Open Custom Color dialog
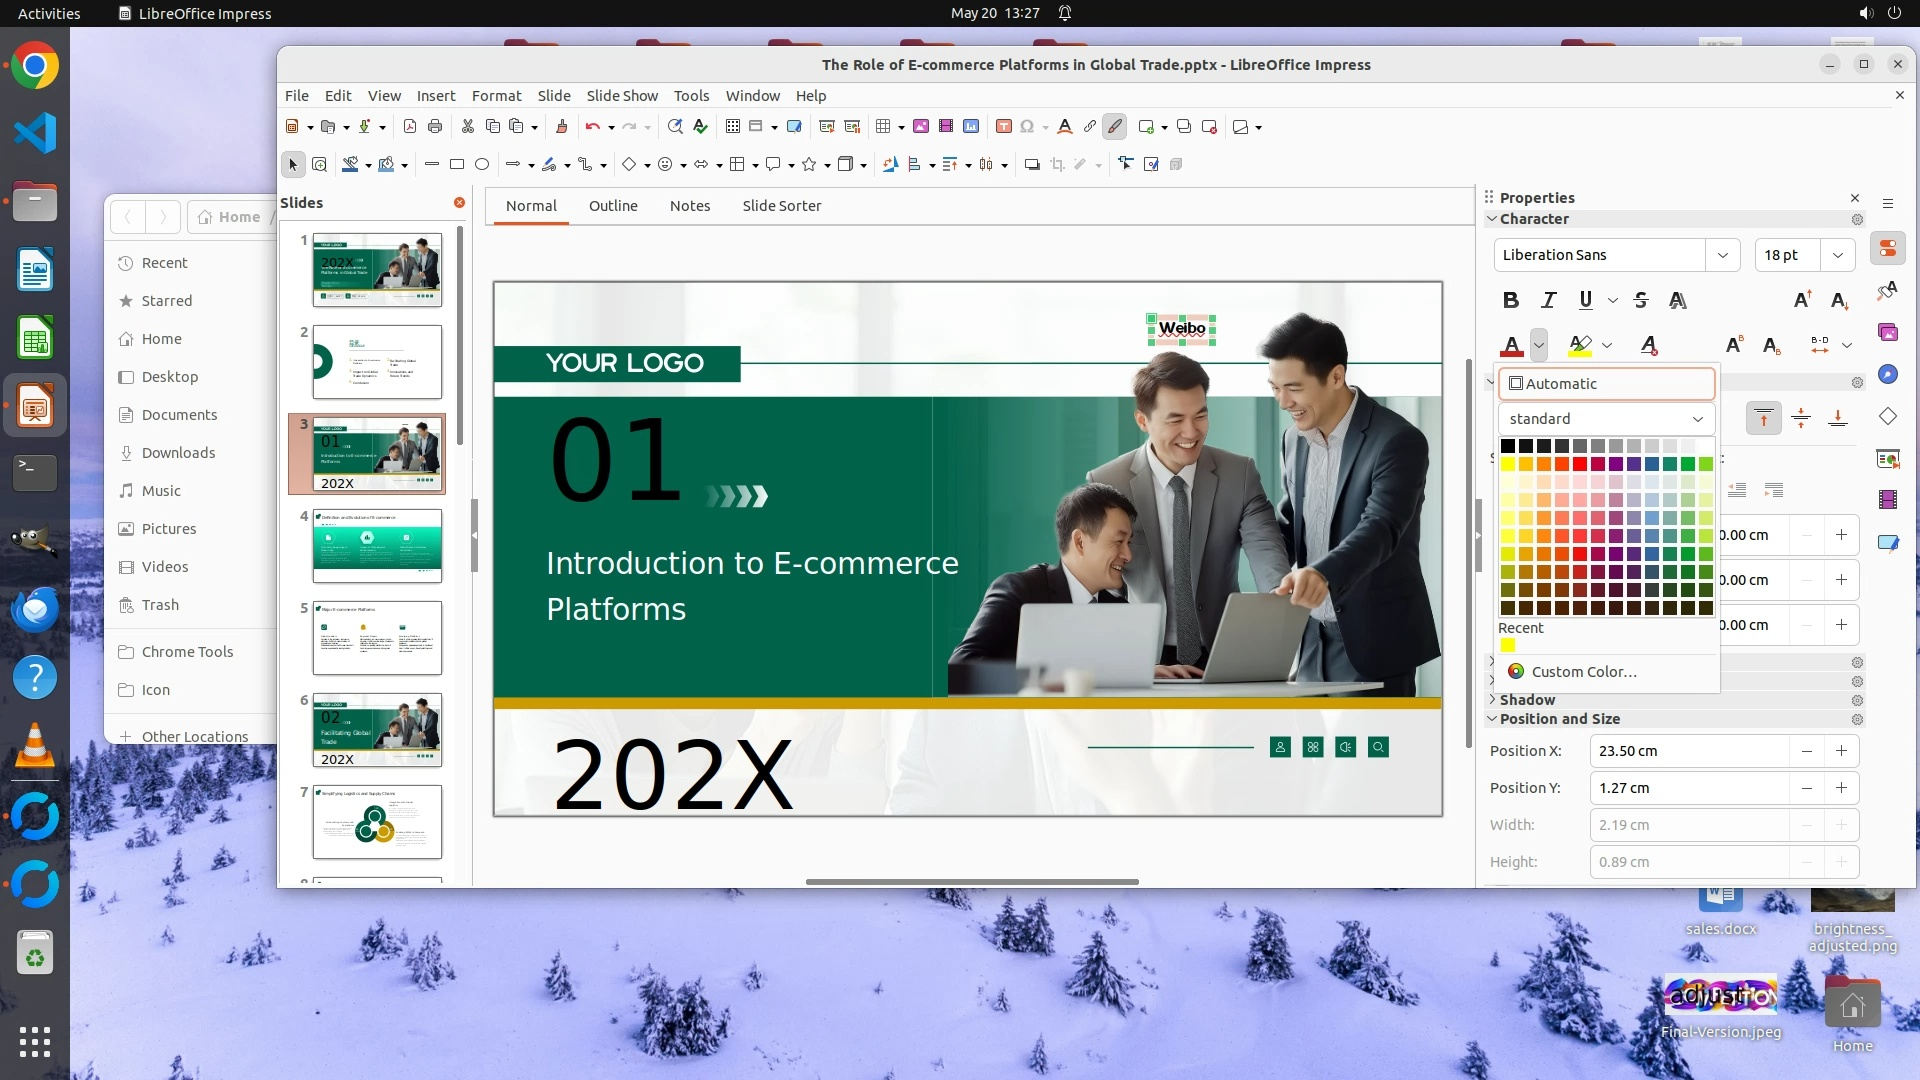1920x1080 pixels. pyautogui.click(x=1583, y=672)
